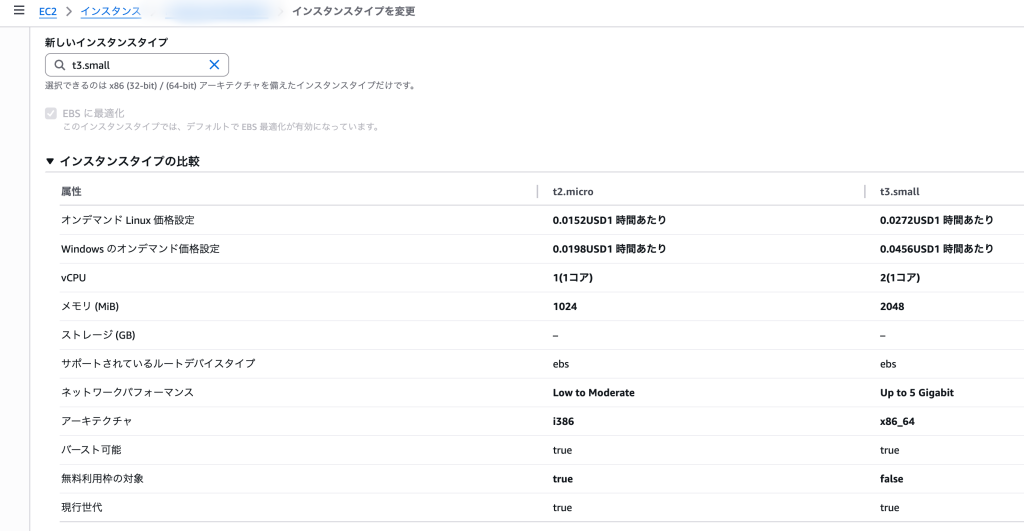Click the Up to 5 Gigabit value
The width and height of the screenshot is (1024, 531).
916,392
